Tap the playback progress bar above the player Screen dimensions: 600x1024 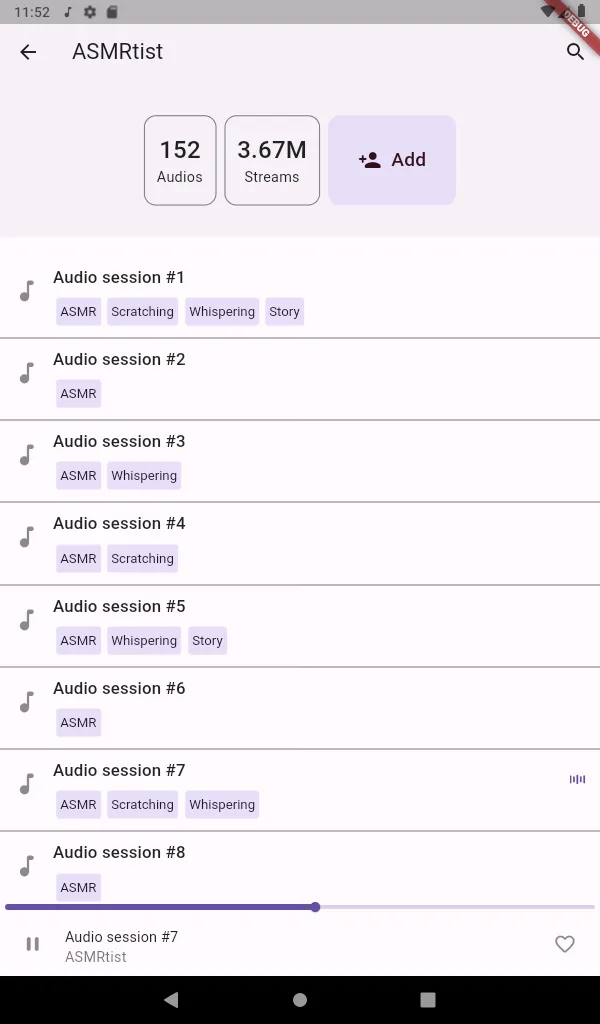(300, 906)
